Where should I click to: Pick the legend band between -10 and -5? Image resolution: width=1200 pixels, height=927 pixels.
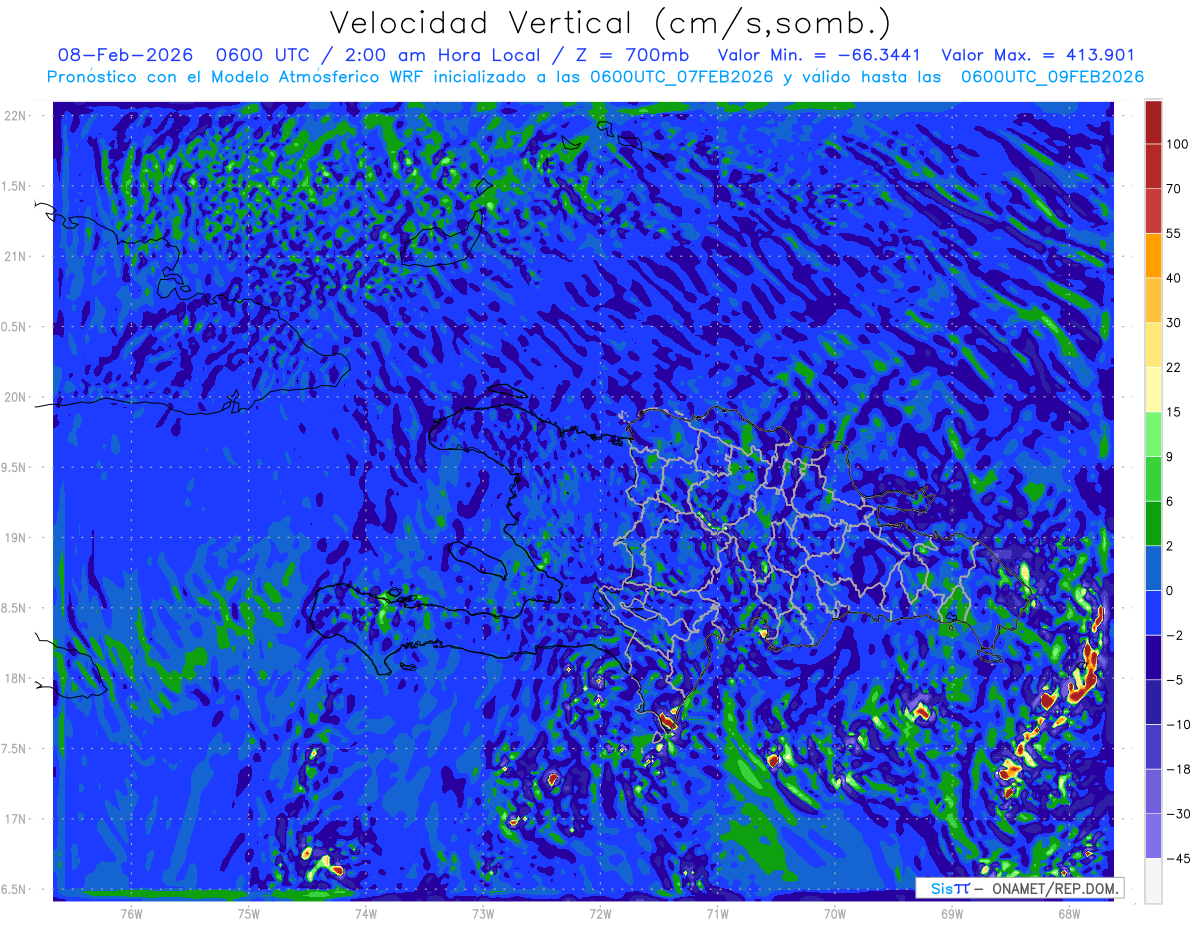click(x=1153, y=701)
